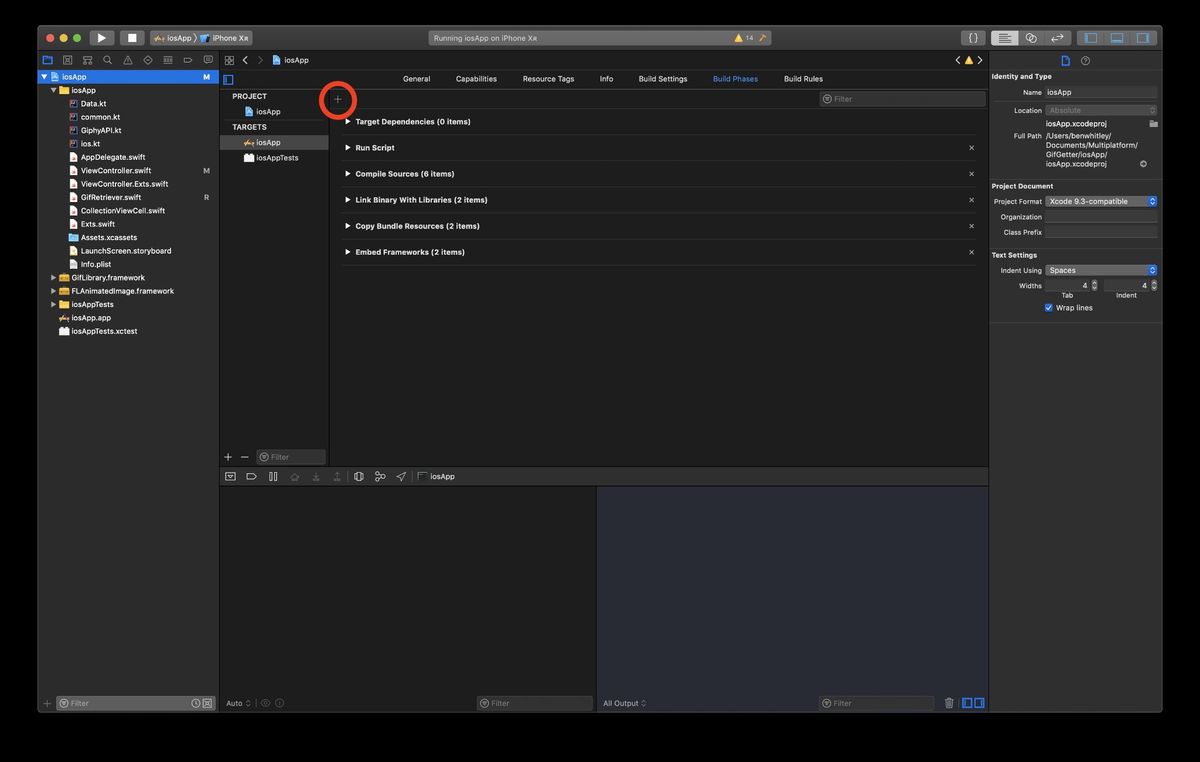Open the Auto variables scope dropdown
The height and width of the screenshot is (762, 1200).
coord(238,703)
